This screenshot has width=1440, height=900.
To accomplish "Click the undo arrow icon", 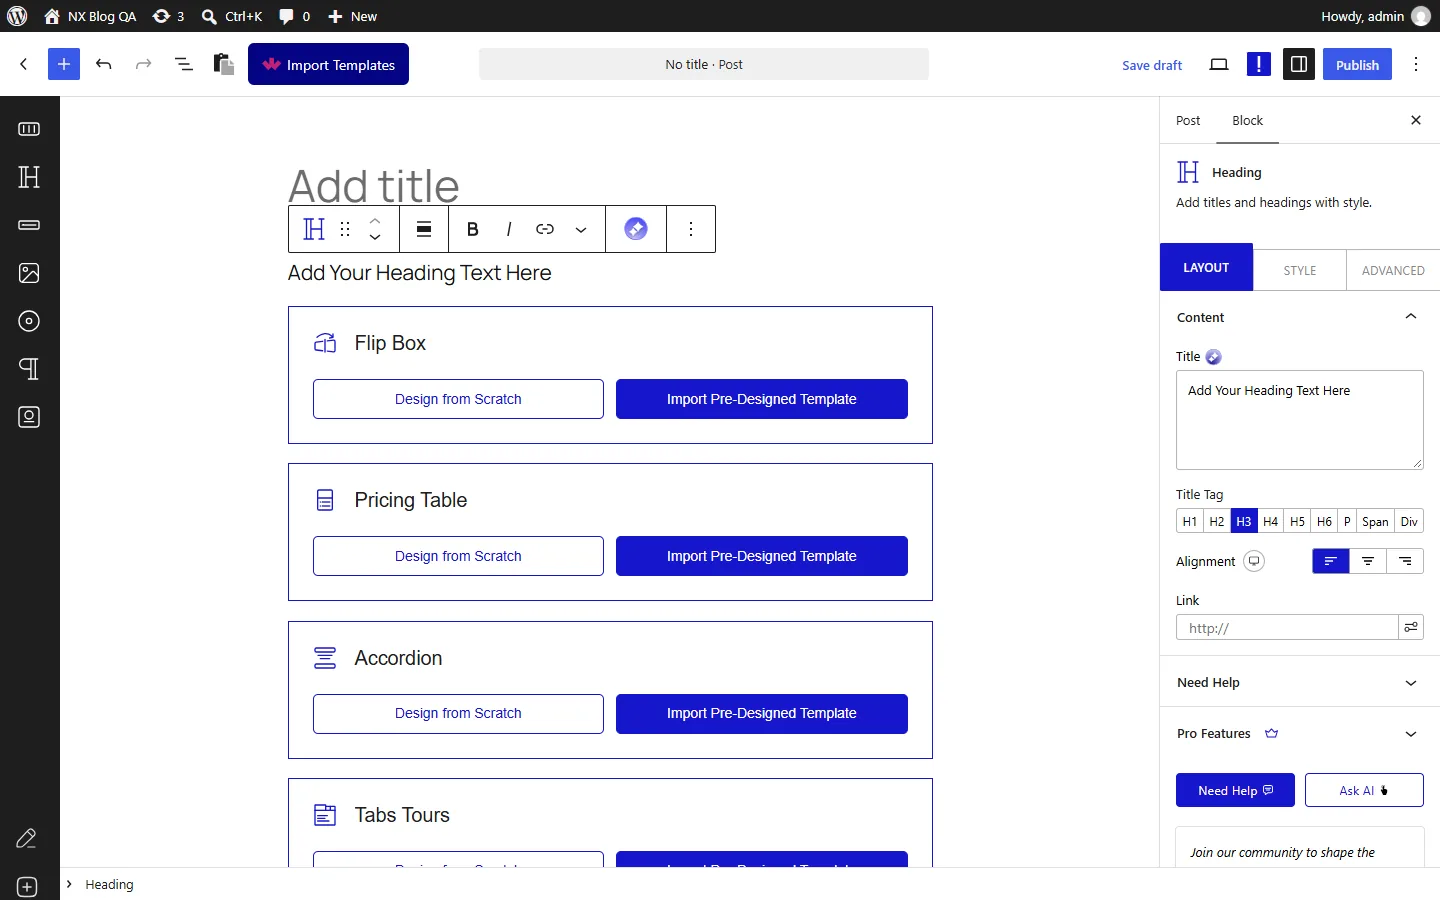I will tap(104, 64).
